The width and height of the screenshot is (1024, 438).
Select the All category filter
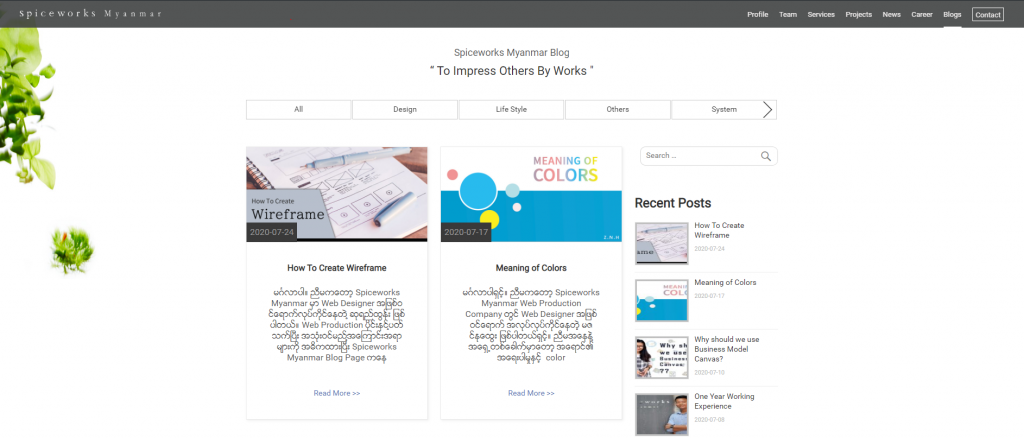tap(298, 110)
